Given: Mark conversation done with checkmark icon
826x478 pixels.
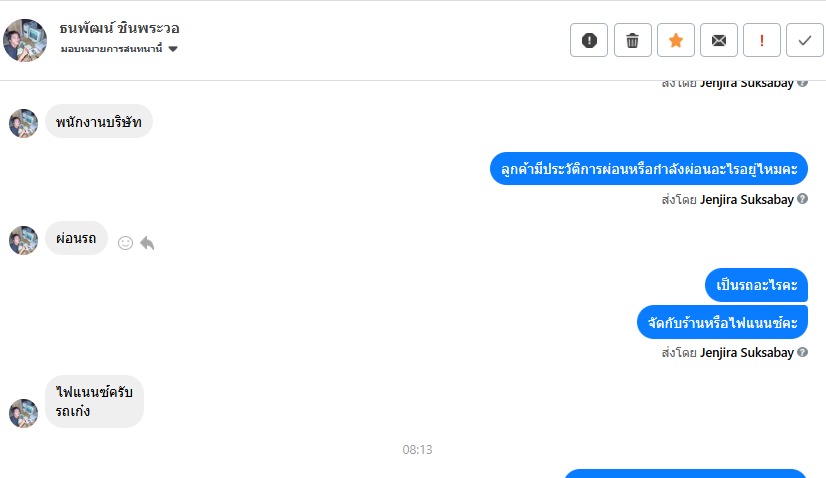Looking at the screenshot, I should click(805, 40).
